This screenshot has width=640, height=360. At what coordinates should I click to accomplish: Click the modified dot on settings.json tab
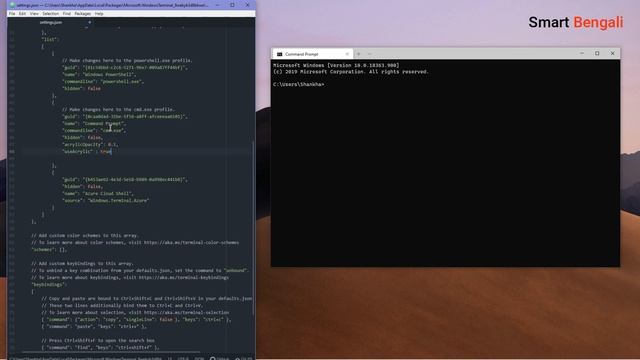pos(89,22)
